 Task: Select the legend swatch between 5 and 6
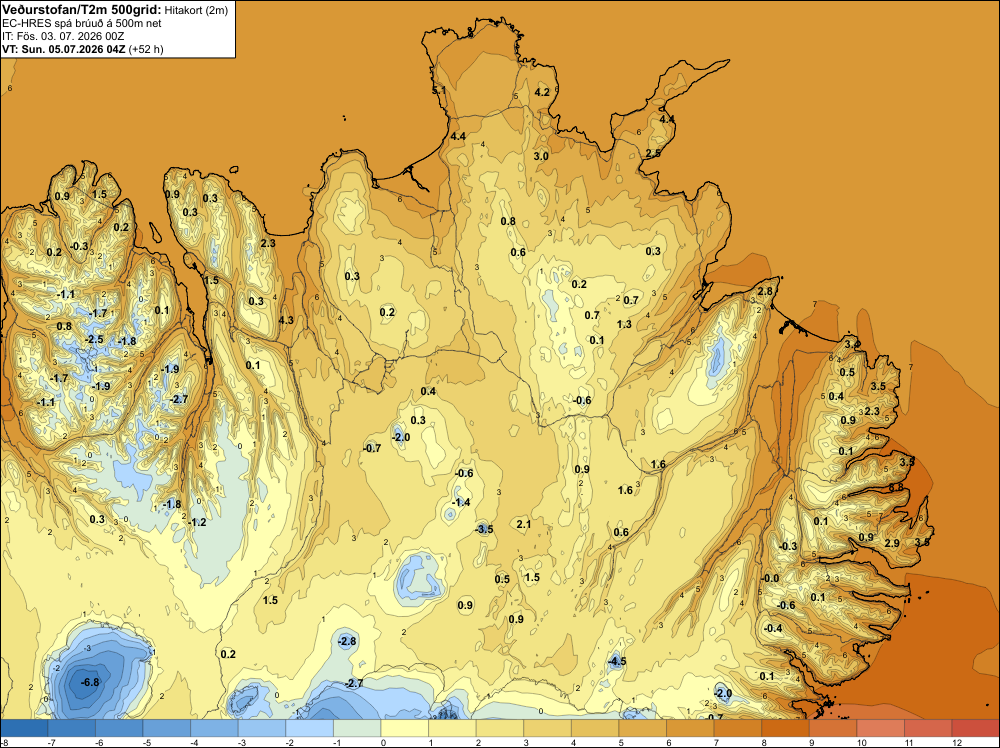click(642, 728)
